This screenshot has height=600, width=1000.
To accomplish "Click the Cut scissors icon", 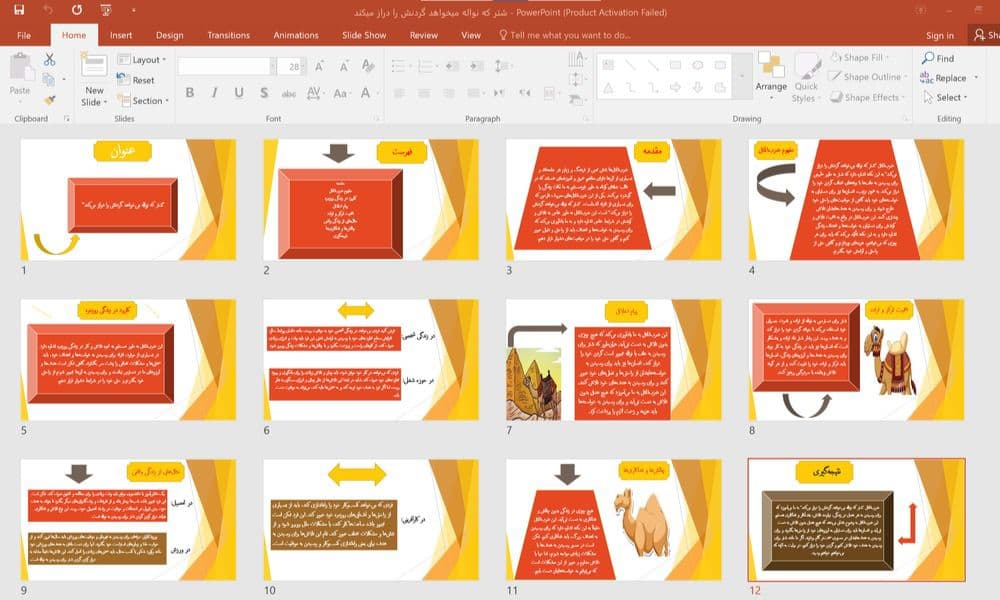I will (49, 59).
